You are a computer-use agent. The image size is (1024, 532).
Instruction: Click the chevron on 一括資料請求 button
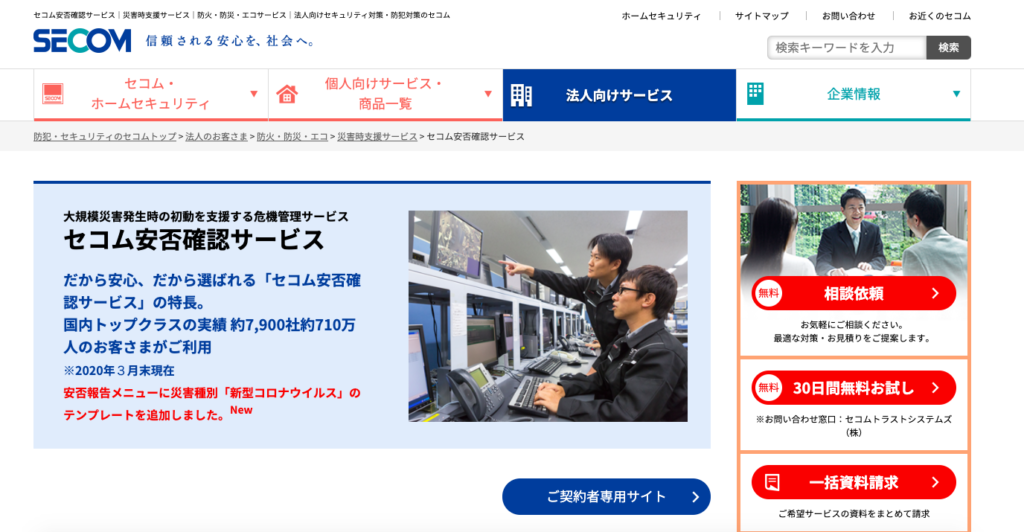935,482
